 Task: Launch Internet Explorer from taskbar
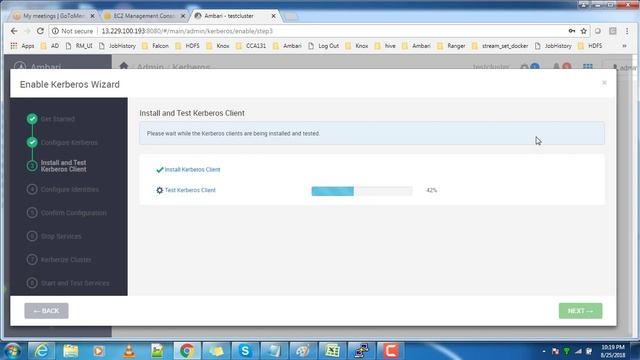click(x=41, y=351)
